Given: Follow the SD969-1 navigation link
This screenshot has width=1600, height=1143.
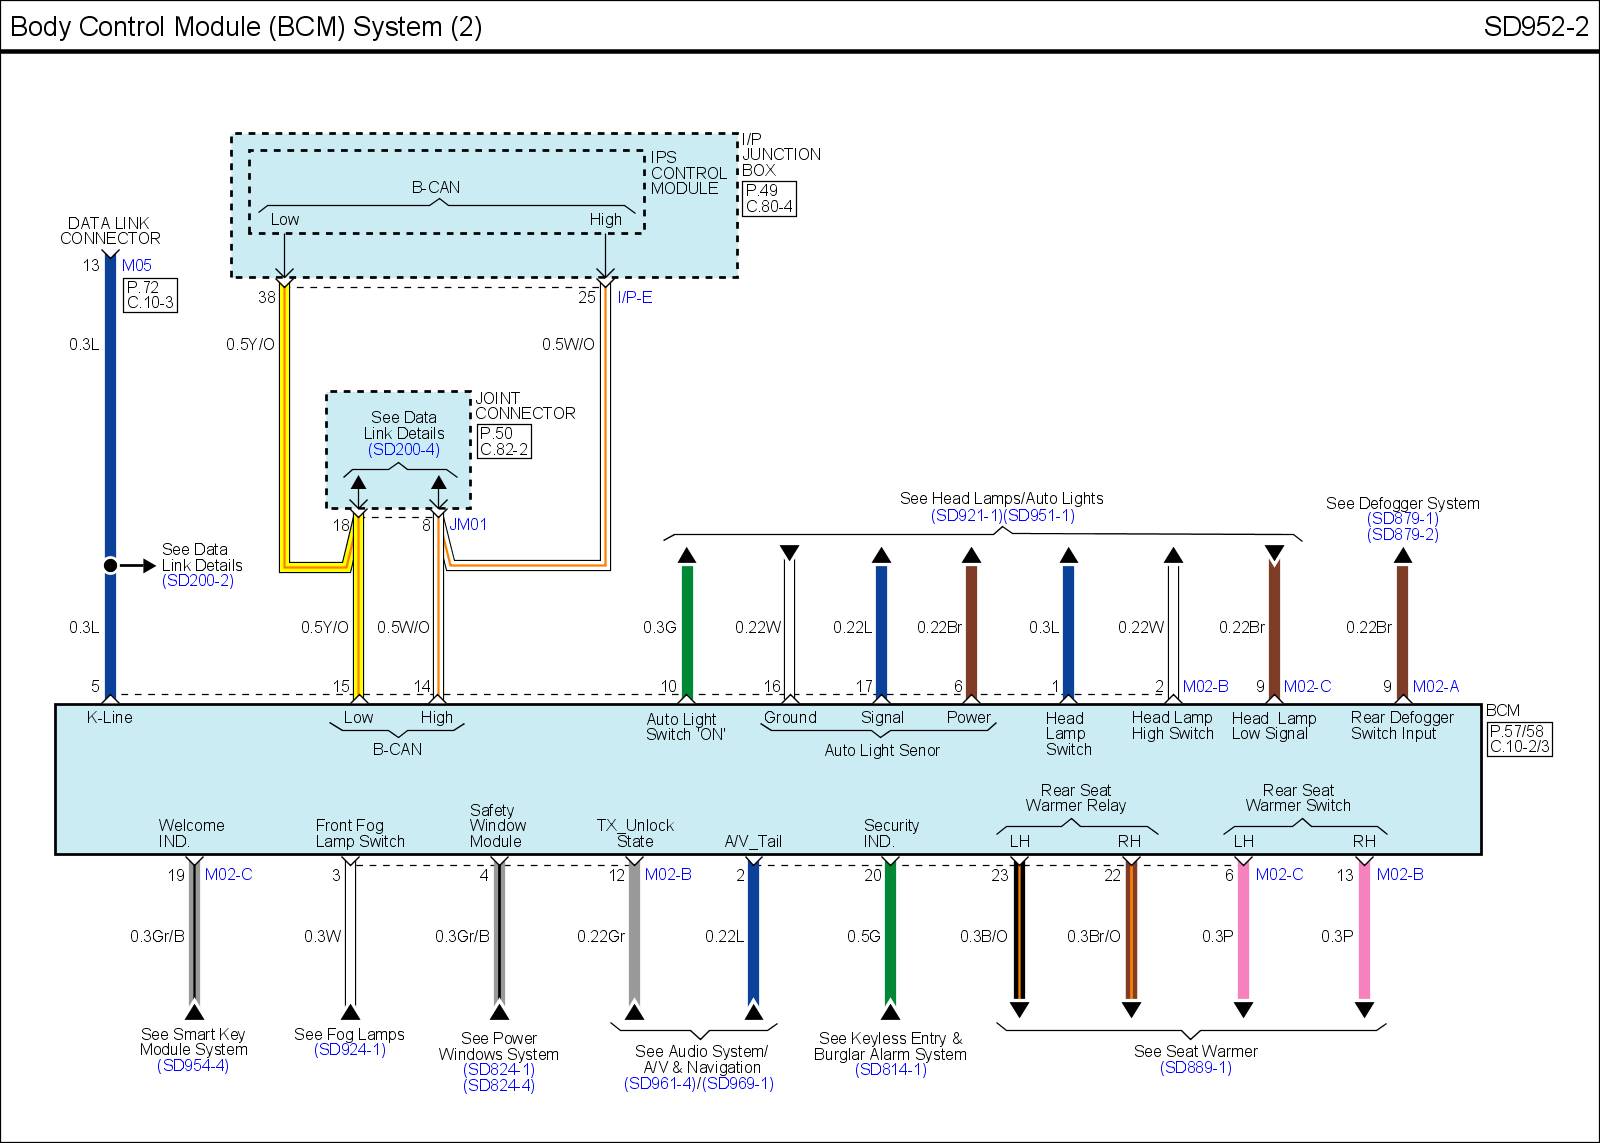Looking at the screenshot, I should [739, 1084].
